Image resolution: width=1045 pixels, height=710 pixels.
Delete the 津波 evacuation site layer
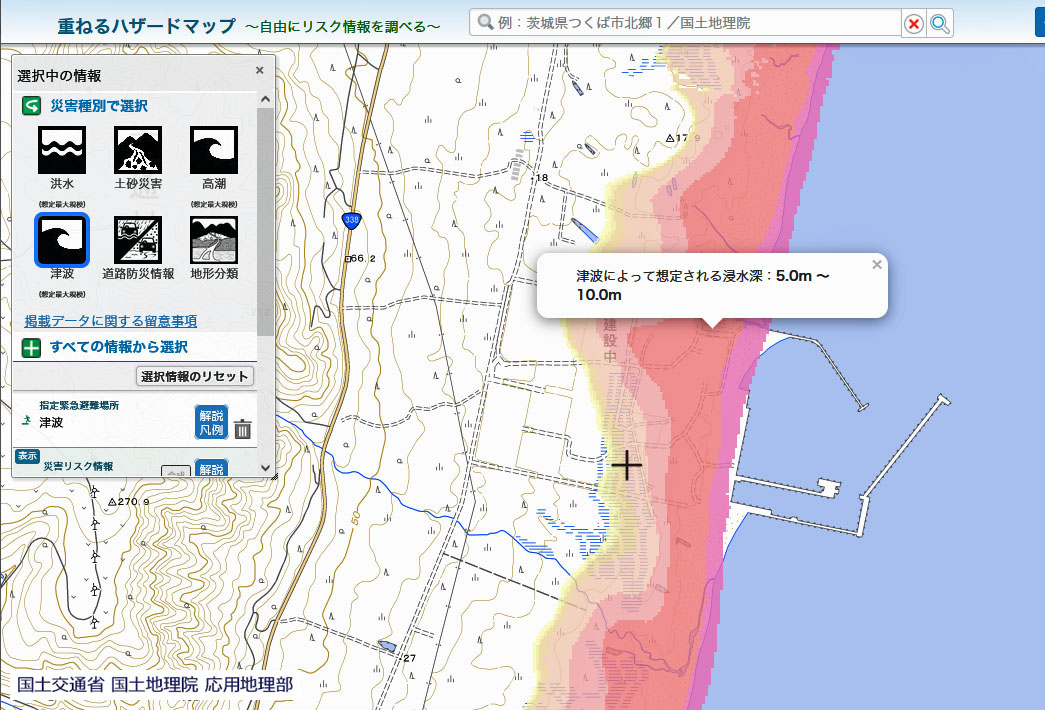243,430
